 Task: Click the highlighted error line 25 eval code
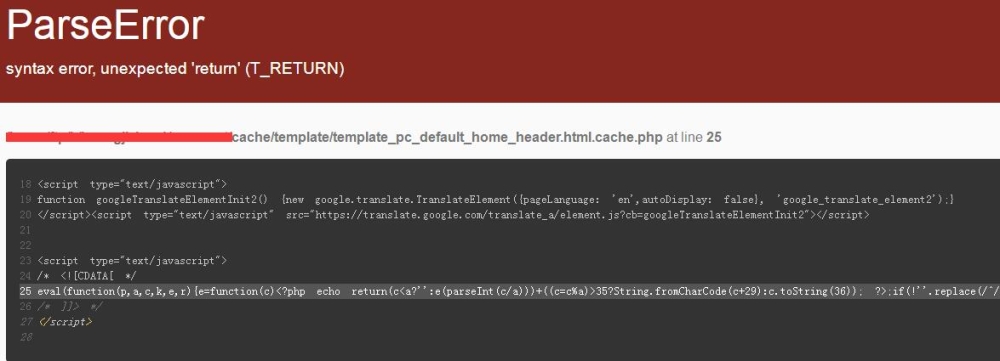click(x=503, y=291)
